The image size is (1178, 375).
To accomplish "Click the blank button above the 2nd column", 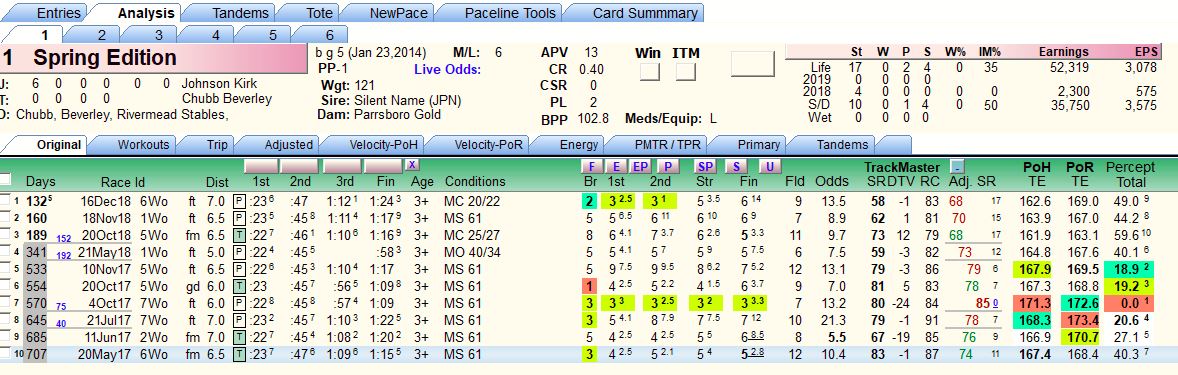I will coord(299,166).
